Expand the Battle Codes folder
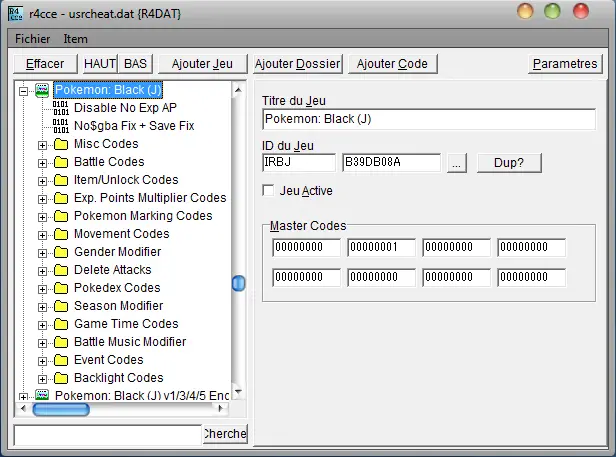The height and width of the screenshot is (457, 616). (x=42, y=163)
